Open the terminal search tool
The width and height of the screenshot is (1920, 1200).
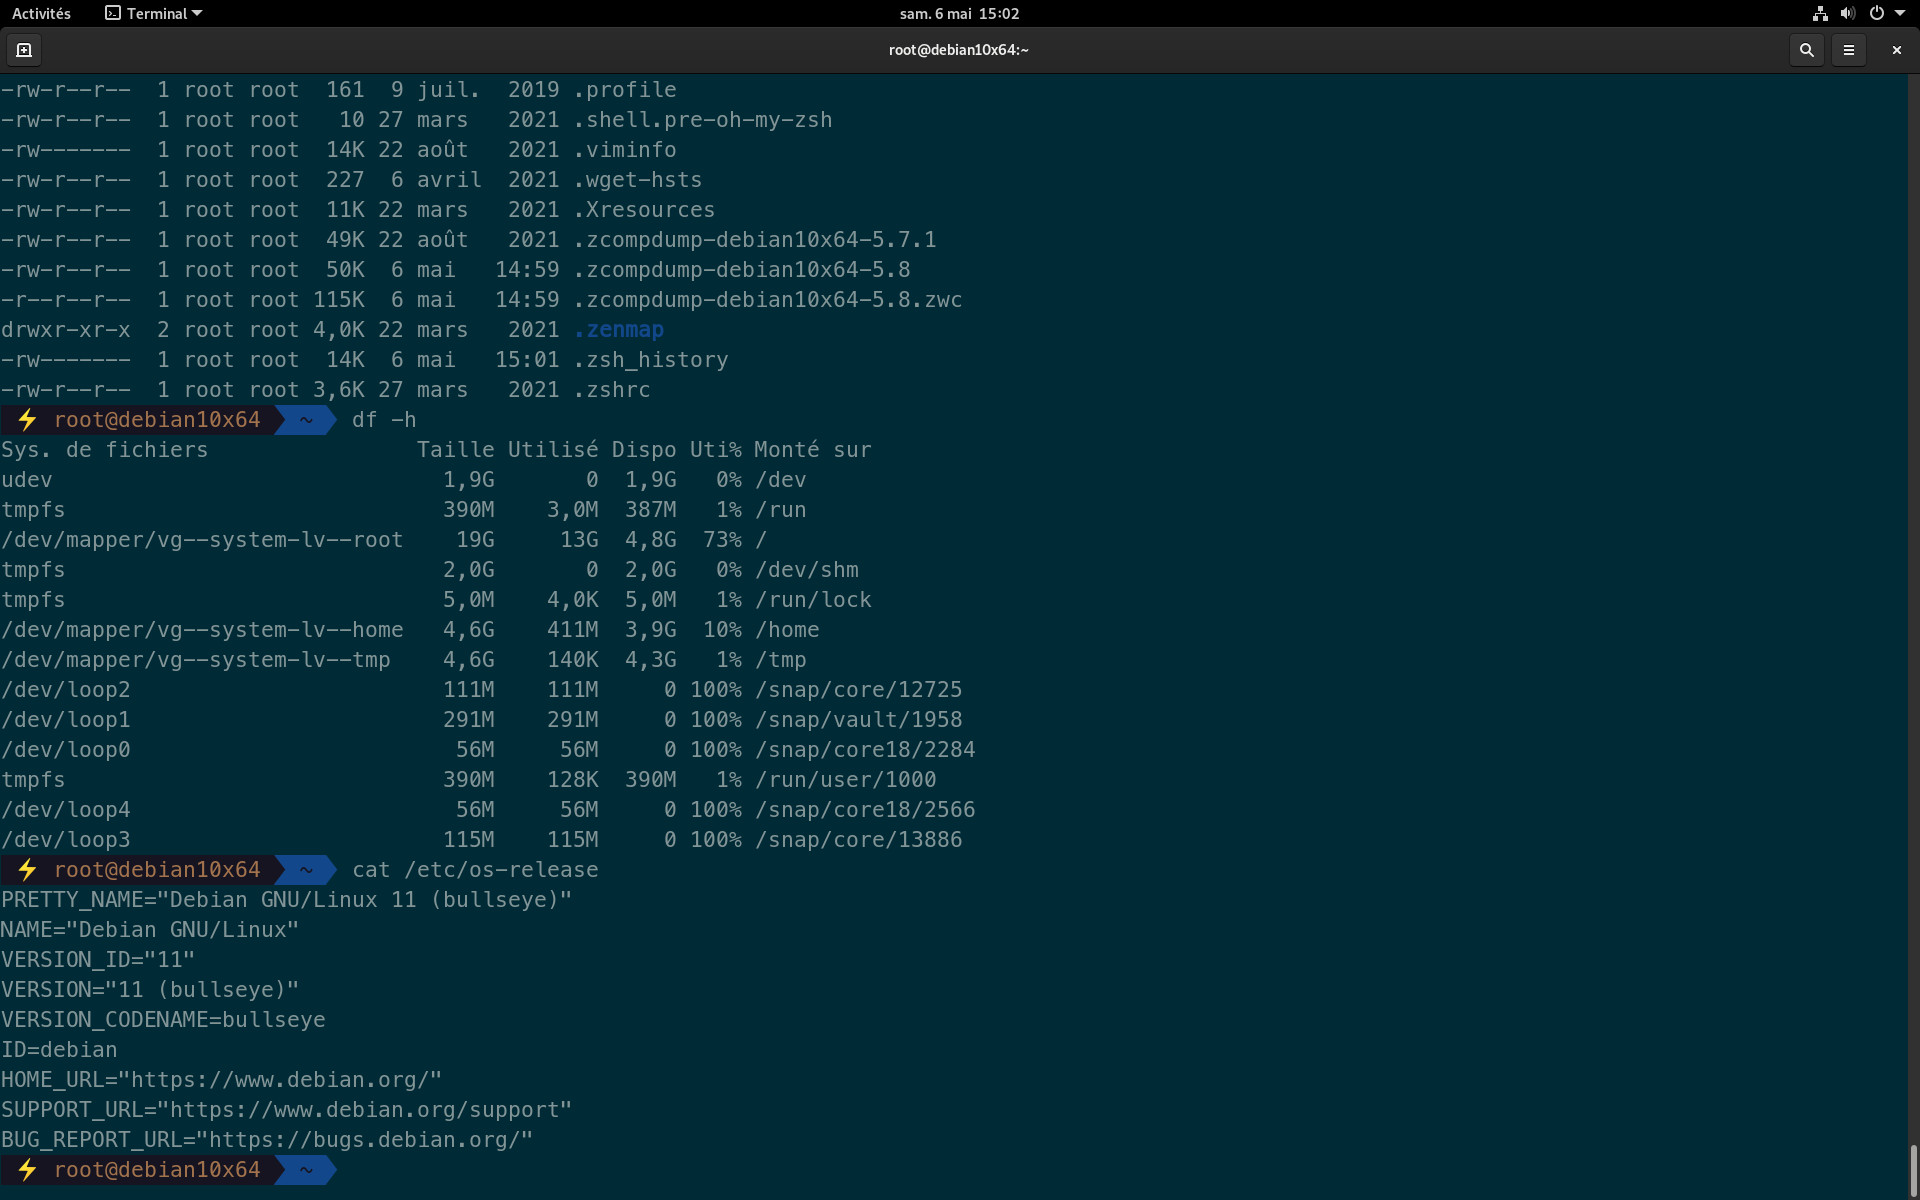click(x=1806, y=50)
